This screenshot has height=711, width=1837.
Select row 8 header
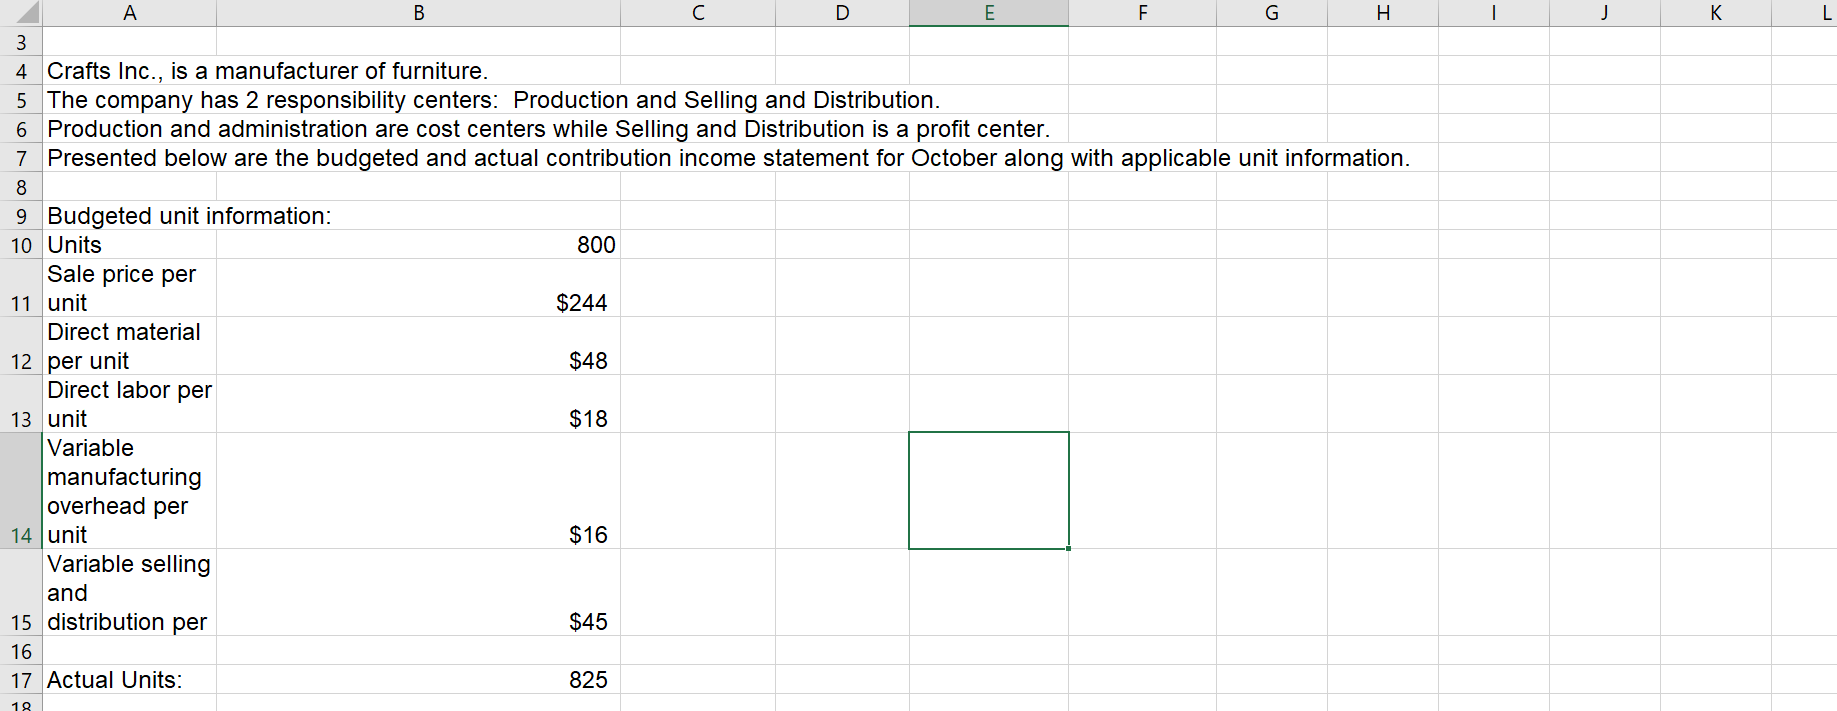click(21, 187)
